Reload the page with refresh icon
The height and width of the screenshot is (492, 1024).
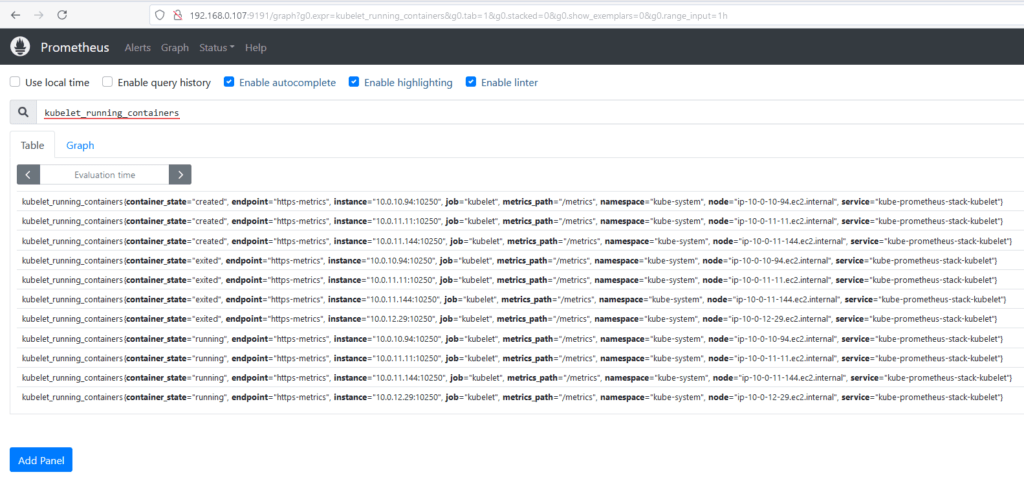pos(62,14)
